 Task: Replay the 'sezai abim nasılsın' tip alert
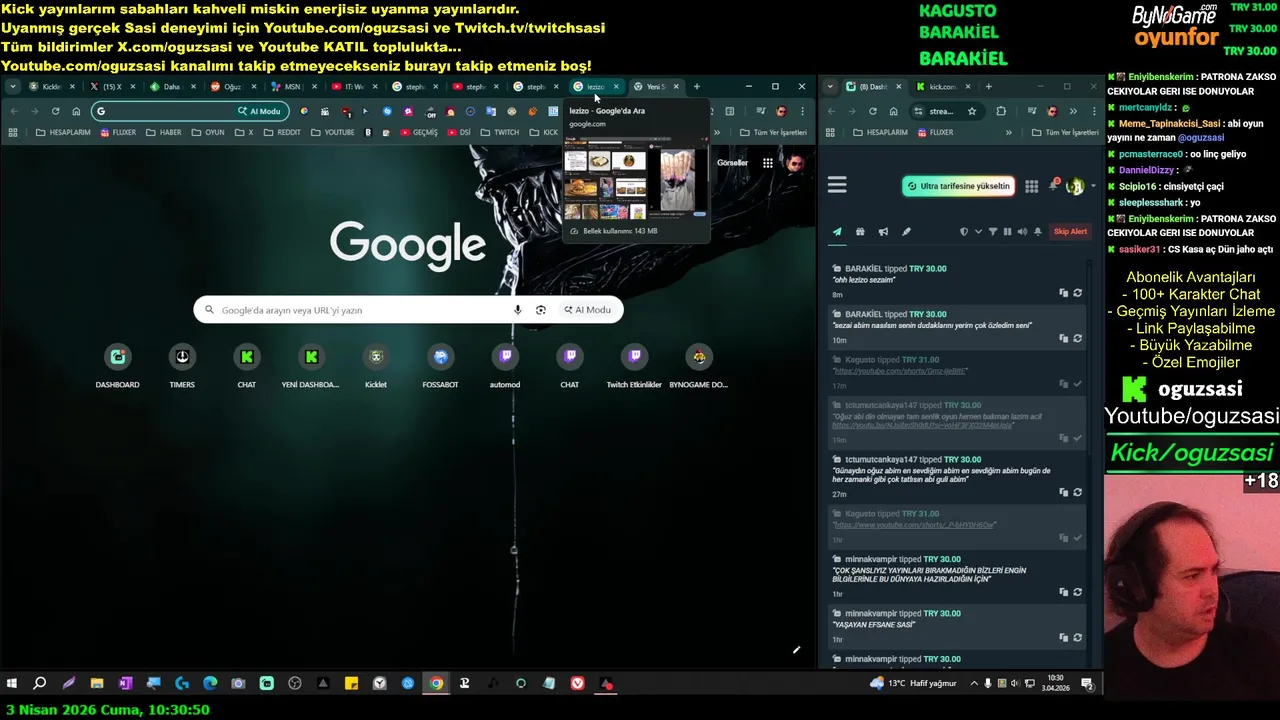click(x=1077, y=338)
